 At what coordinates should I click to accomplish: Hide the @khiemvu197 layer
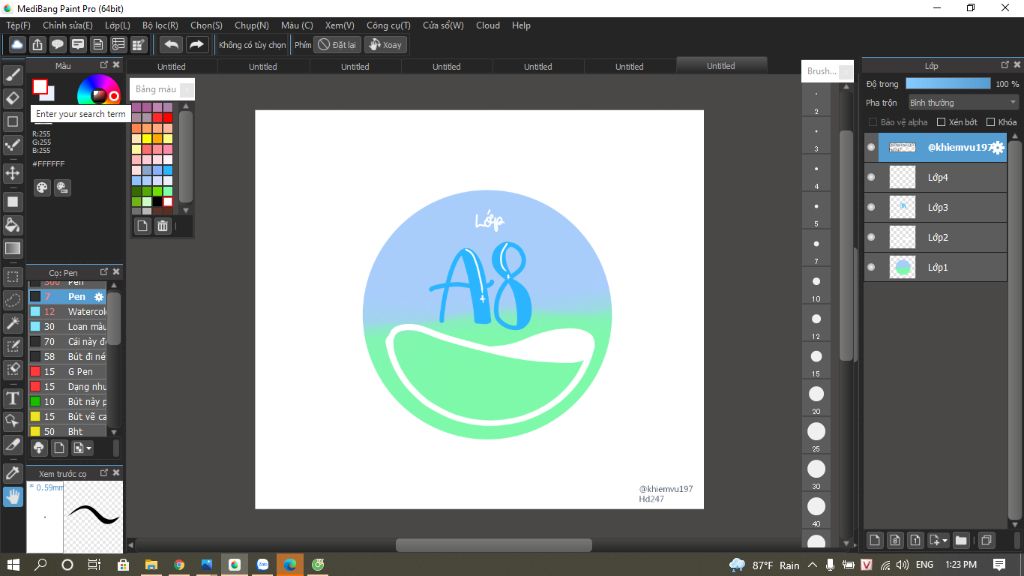(871, 147)
